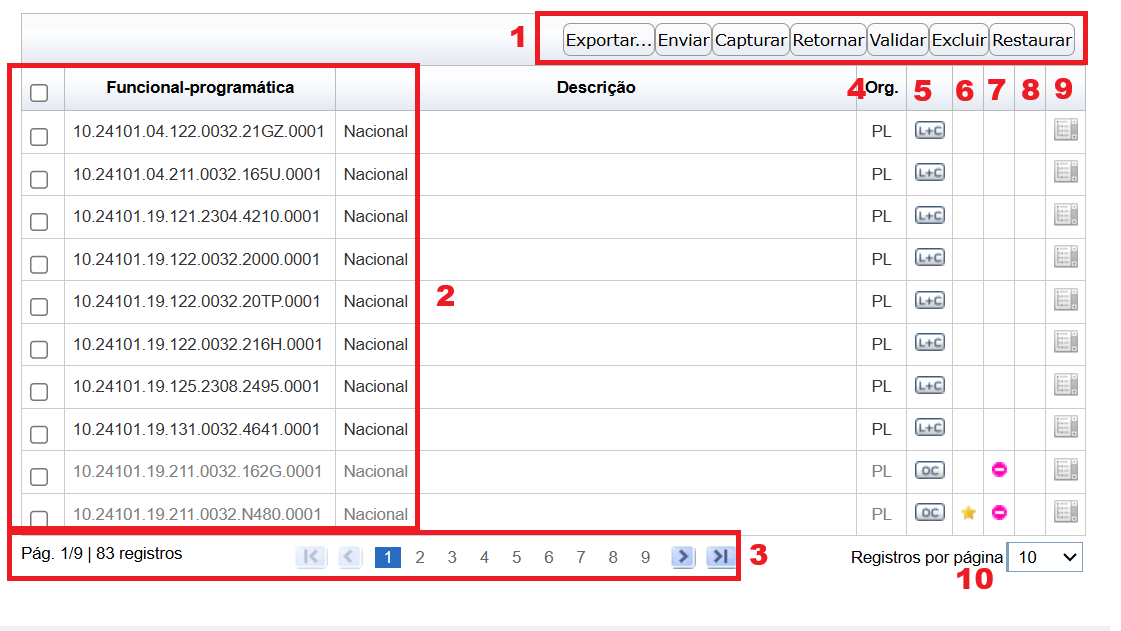This screenshot has height=631, width=1121.
Task: Click the yellow star in the N480 row
Action: tap(968, 513)
